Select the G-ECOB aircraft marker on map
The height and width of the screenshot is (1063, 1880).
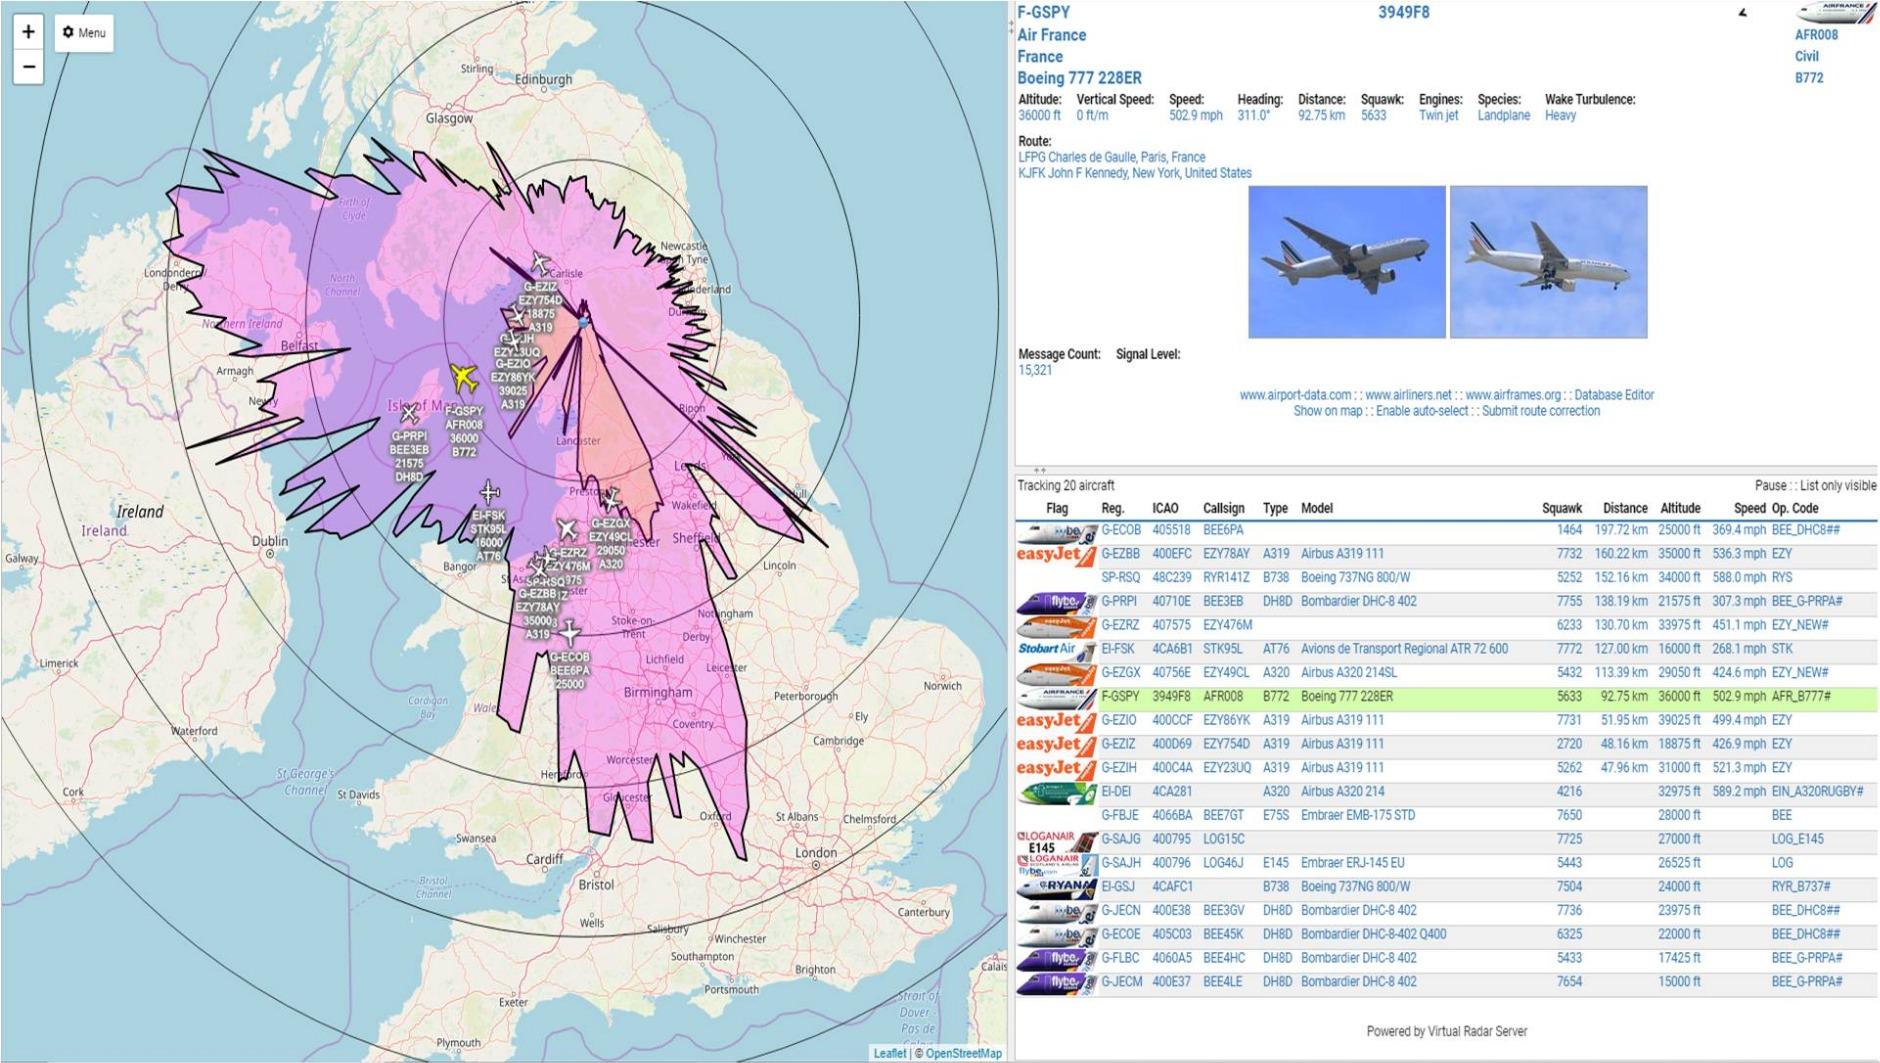[569, 632]
